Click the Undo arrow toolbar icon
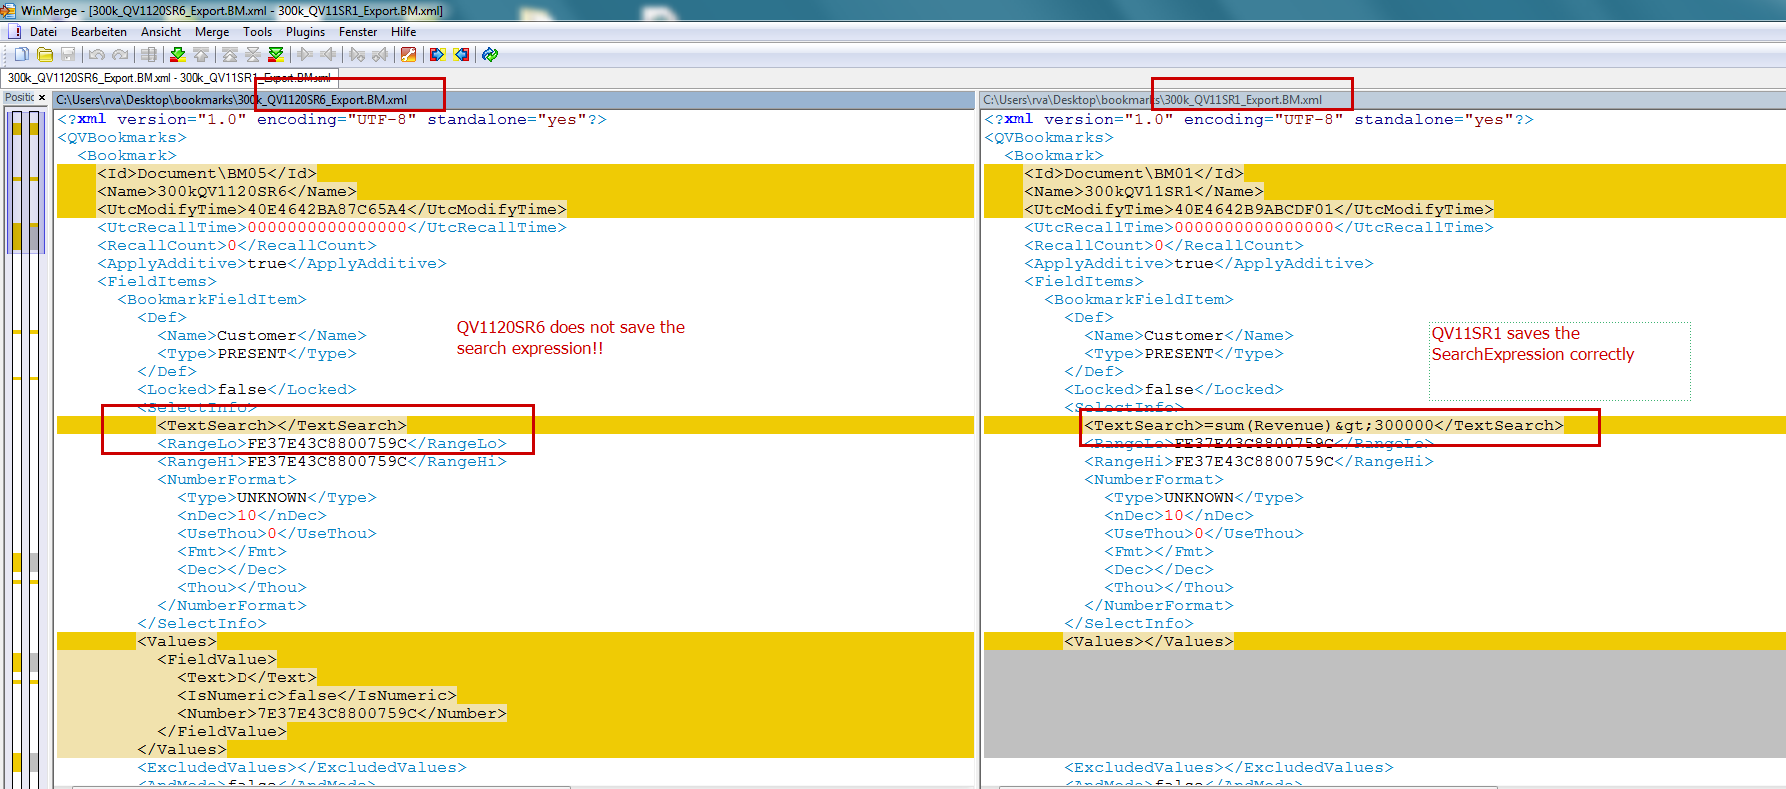1786x789 pixels. click(97, 54)
